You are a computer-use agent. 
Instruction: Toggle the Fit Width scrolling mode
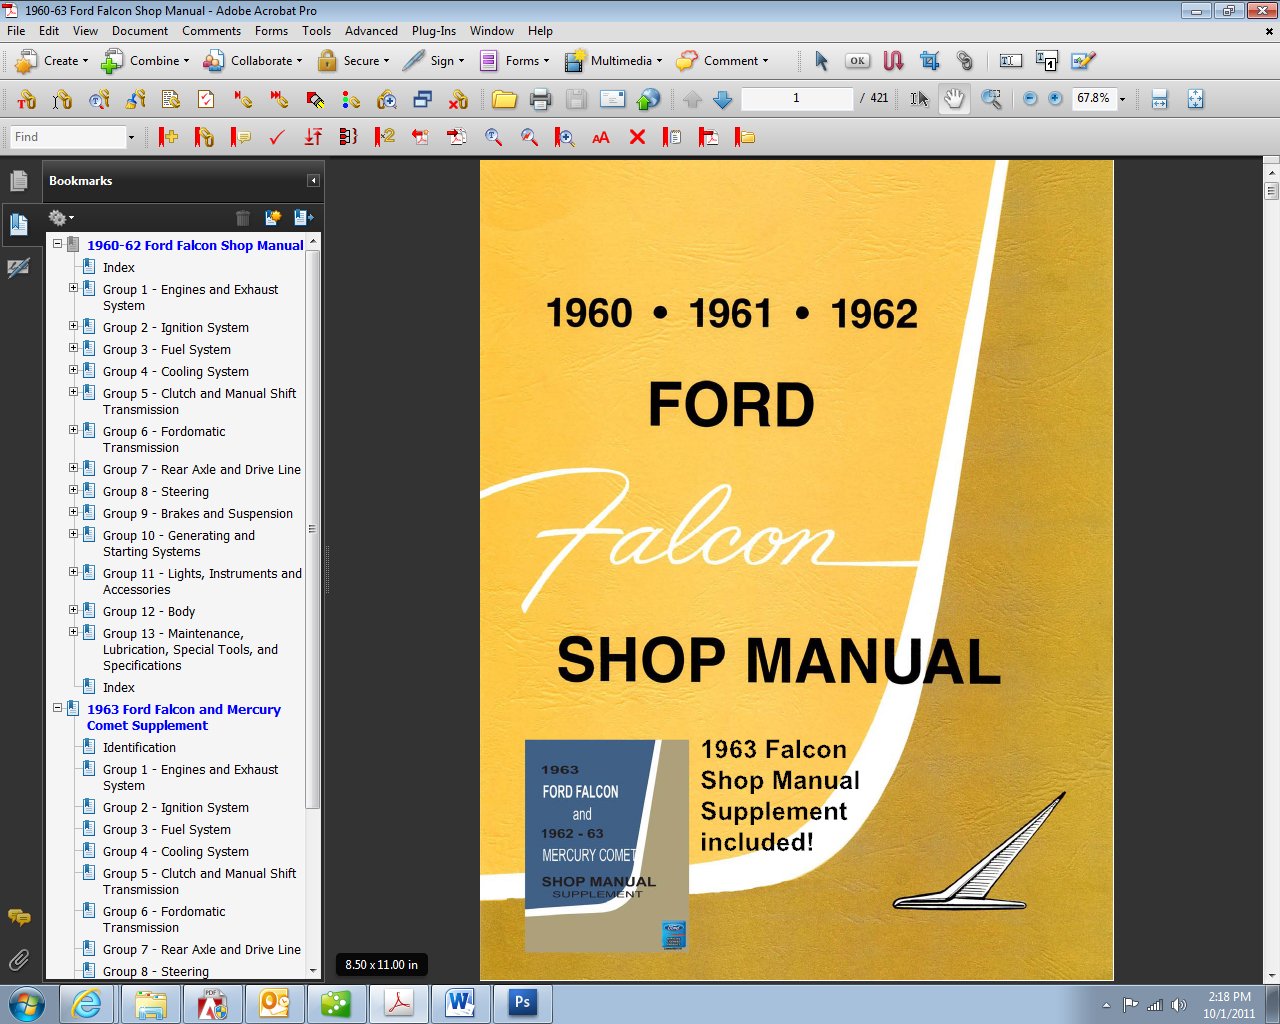click(x=1159, y=99)
